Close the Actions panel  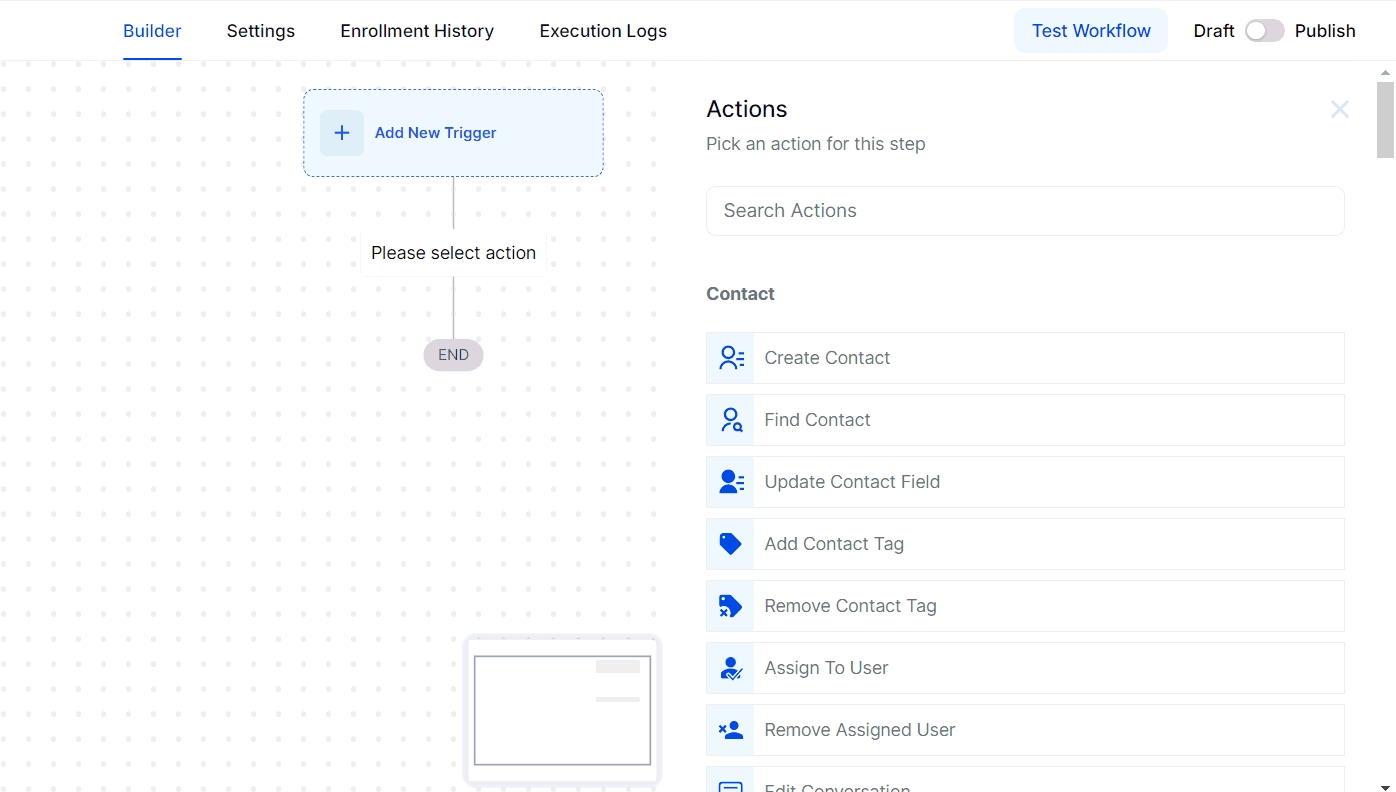pyautogui.click(x=1339, y=110)
